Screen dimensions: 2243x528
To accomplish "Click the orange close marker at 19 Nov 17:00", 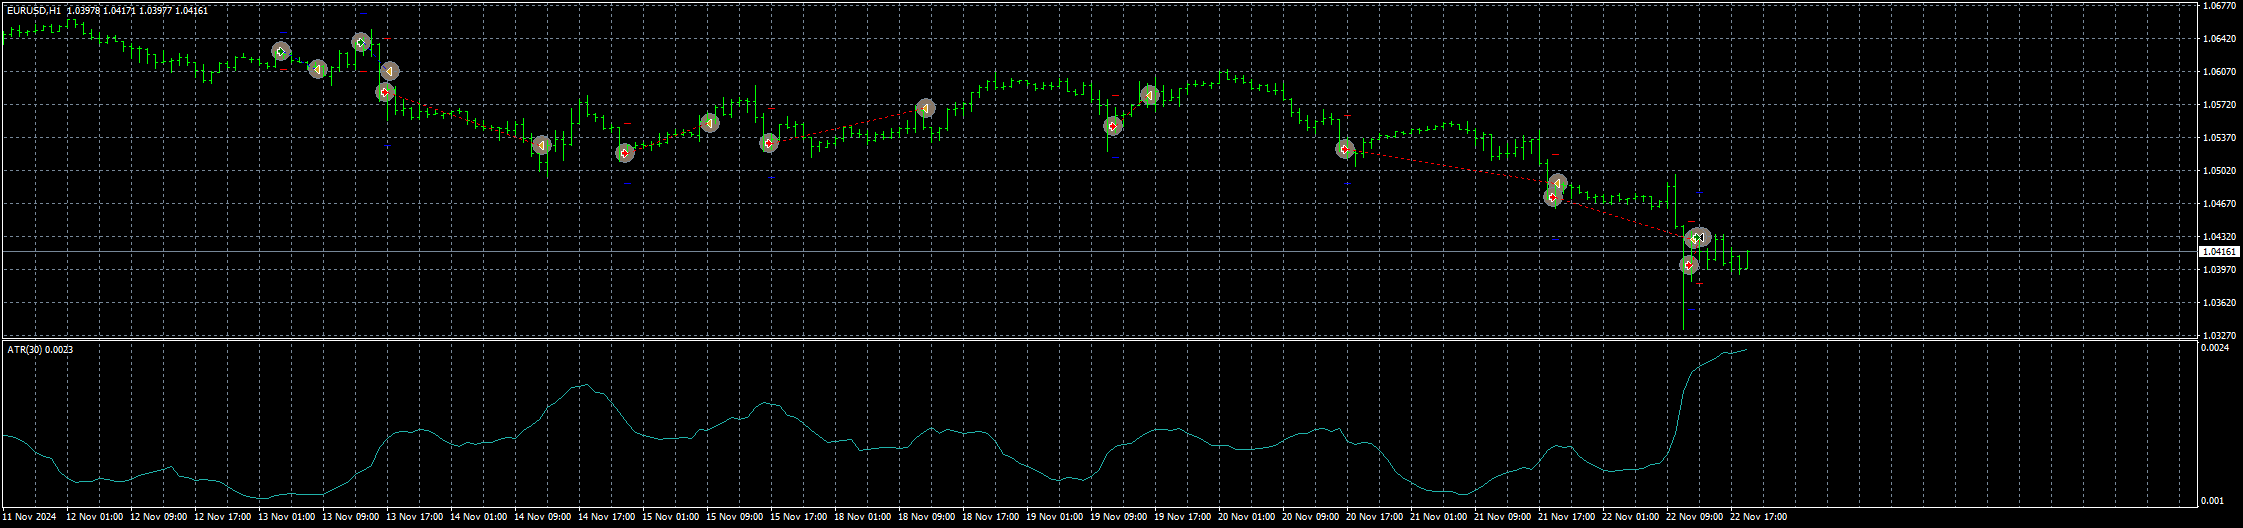I will click(1150, 95).
